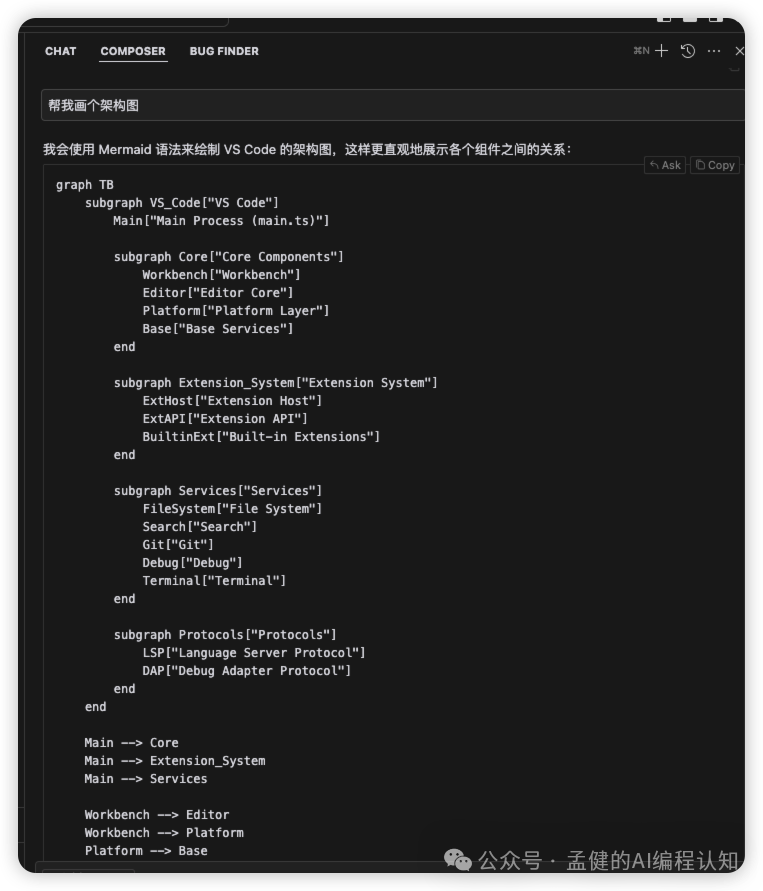The image size is (763, 891).
Task: Click the 'Git["Git"]' line
Action: [x=178, y=545]
